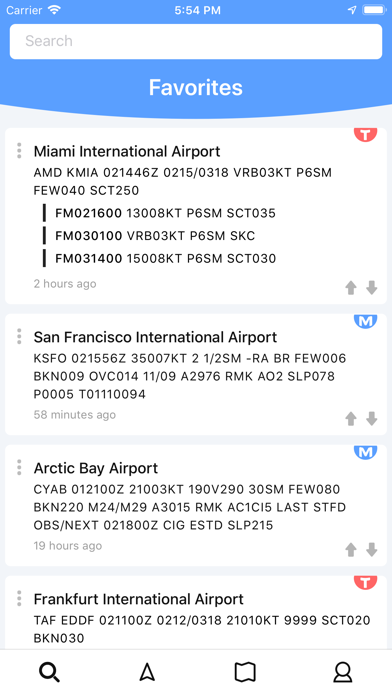Viewport: 392px width, 696px height.
Task: Switch to the location arrow tab
Action: pos(147,672)
